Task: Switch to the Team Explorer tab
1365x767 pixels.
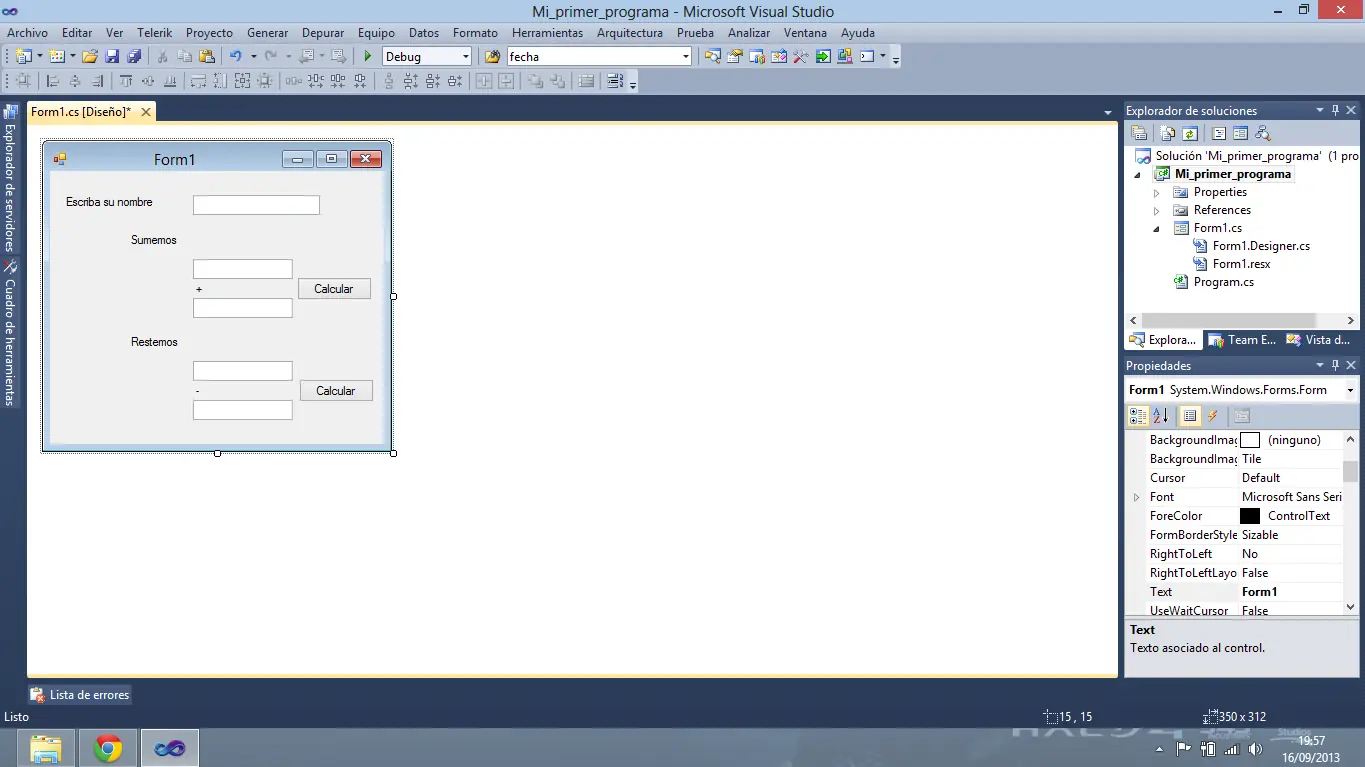Action: pyautogui.click(x=1243, y=340)
